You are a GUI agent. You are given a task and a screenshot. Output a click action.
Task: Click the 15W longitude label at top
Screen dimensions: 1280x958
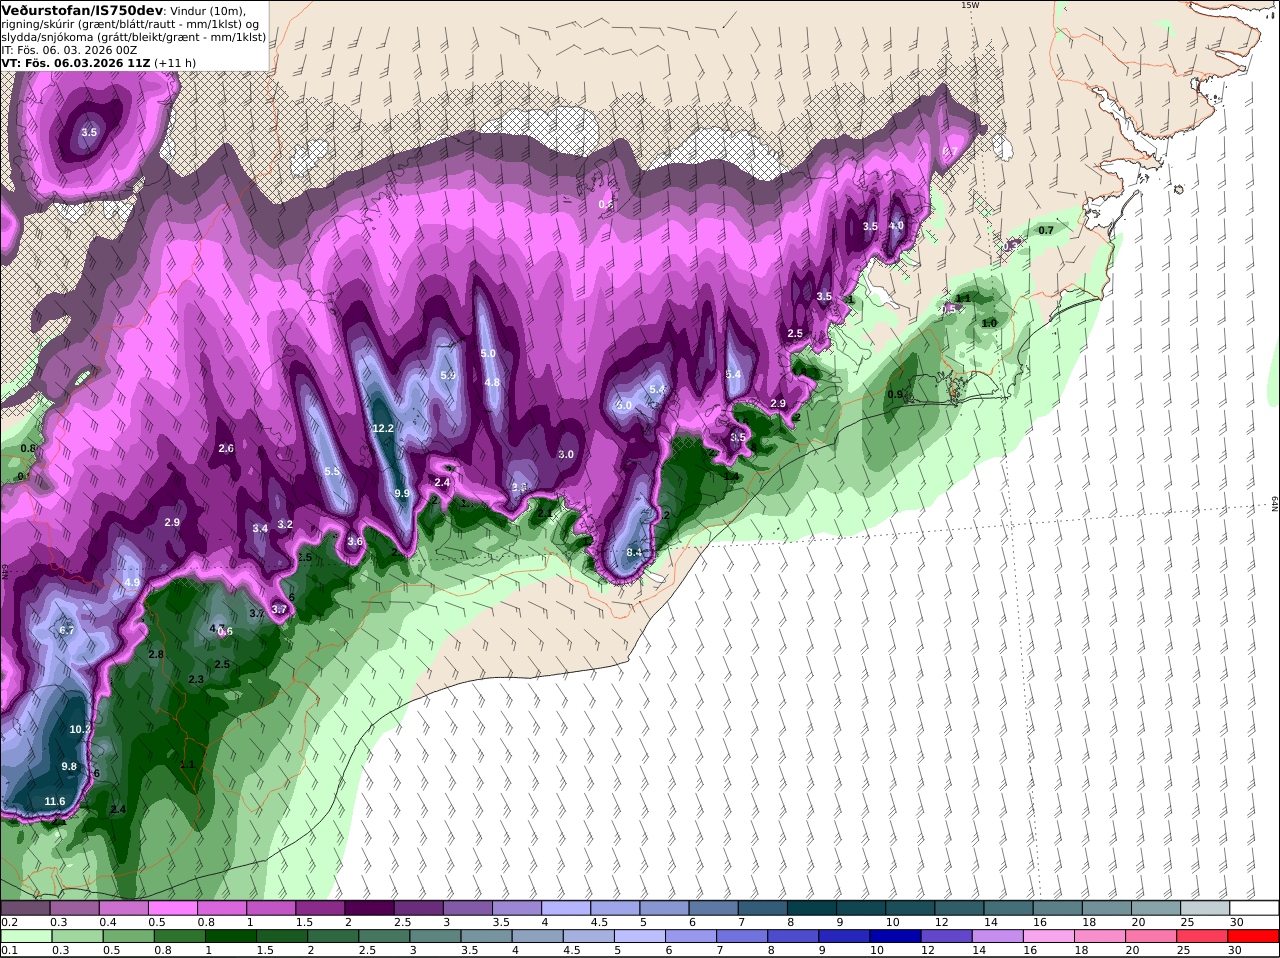click(969, 5)
